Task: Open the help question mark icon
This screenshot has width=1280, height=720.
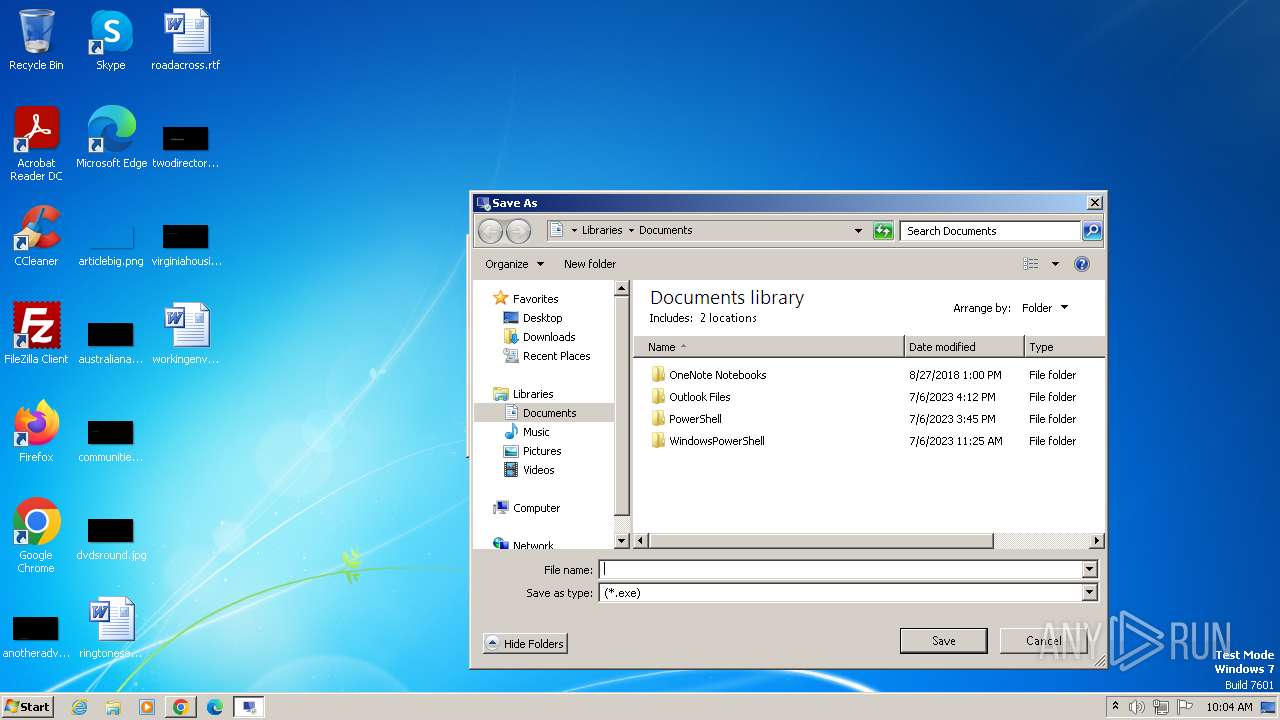Action: point(1081,264)
